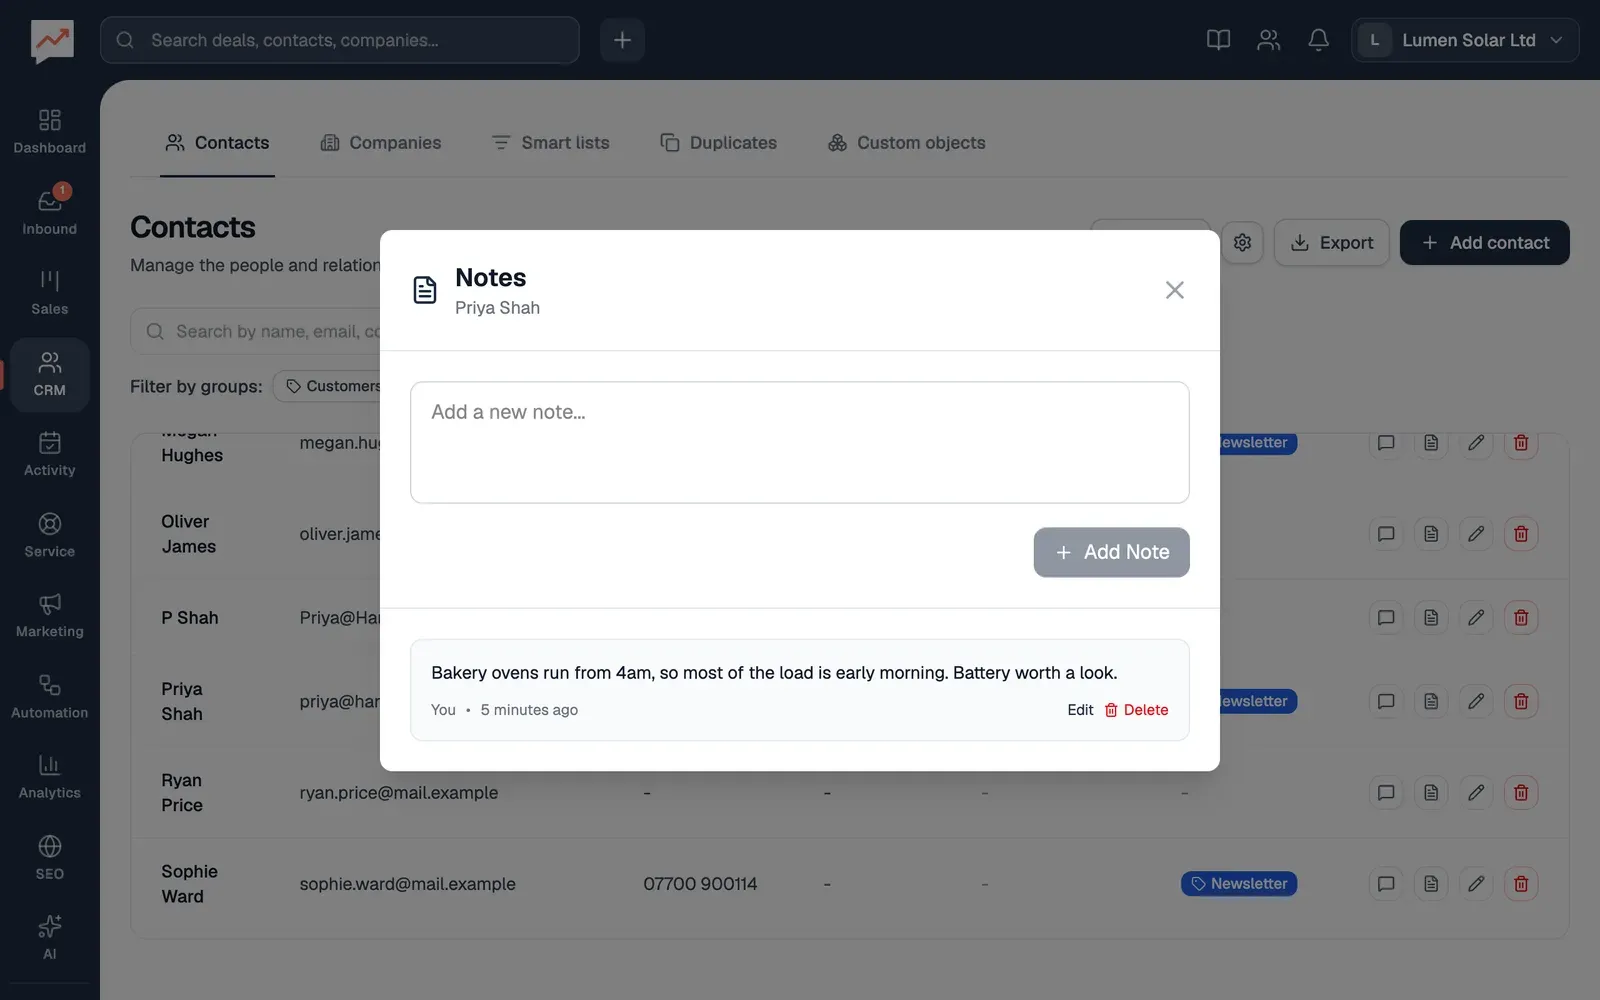The height and width of the screenshot is (1000, 1600).
Task: Open the SEO globe section
Action: click(x=49, y=857)
